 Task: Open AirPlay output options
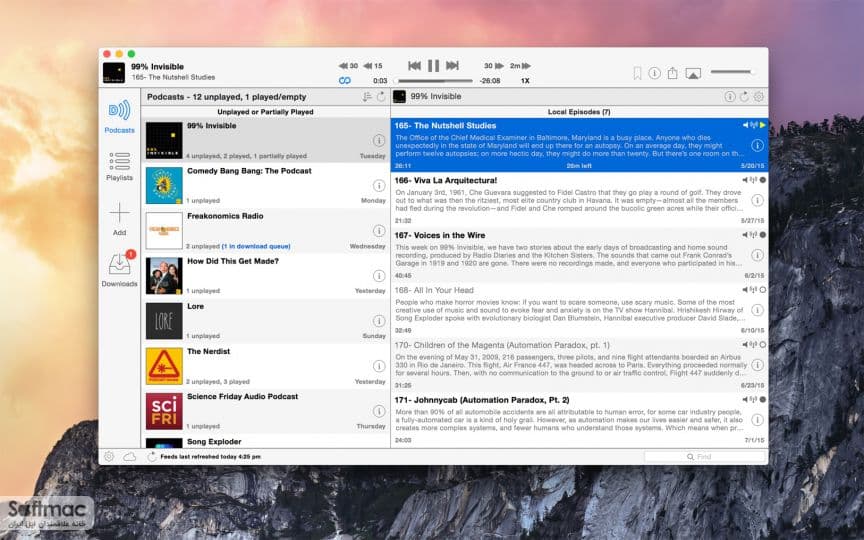(693, 73)
